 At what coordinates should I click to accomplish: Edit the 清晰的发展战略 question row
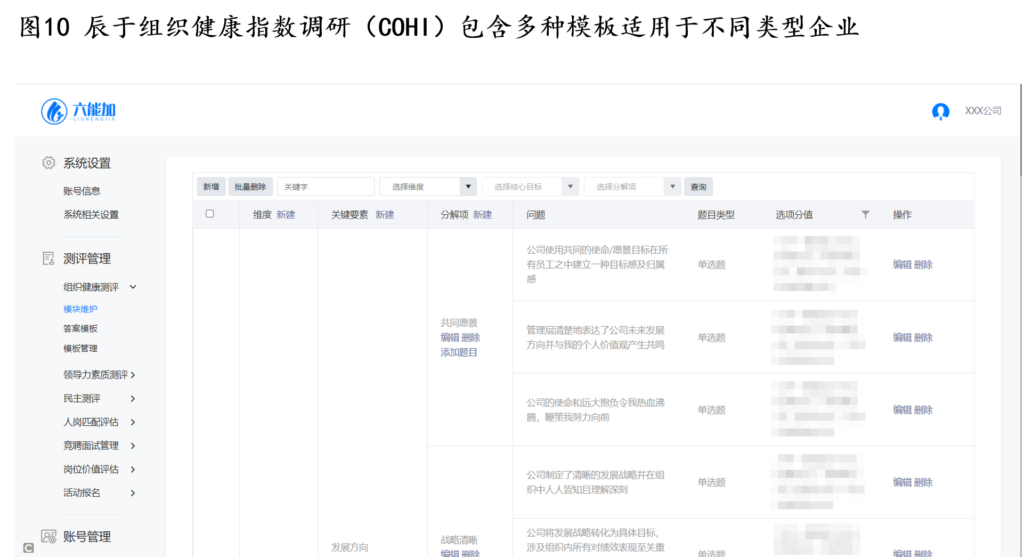902,483
